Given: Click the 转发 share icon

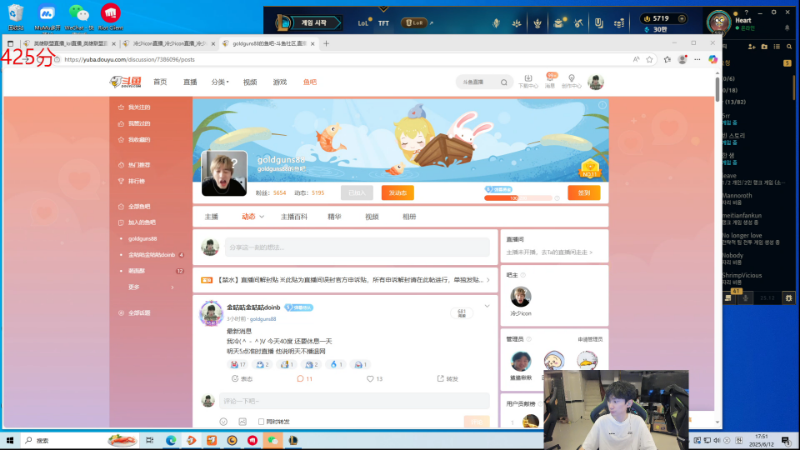Looking at the screenshot, I should coord(447,379).
